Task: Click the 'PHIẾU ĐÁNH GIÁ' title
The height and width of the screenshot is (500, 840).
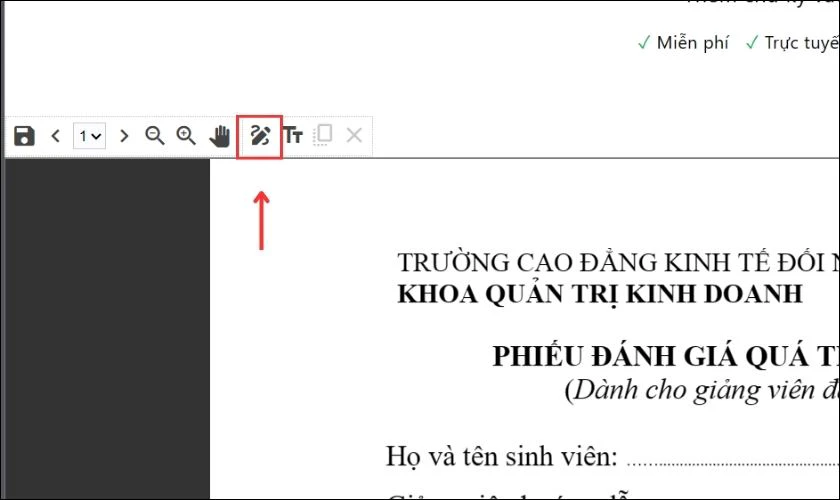Action: 666,356
